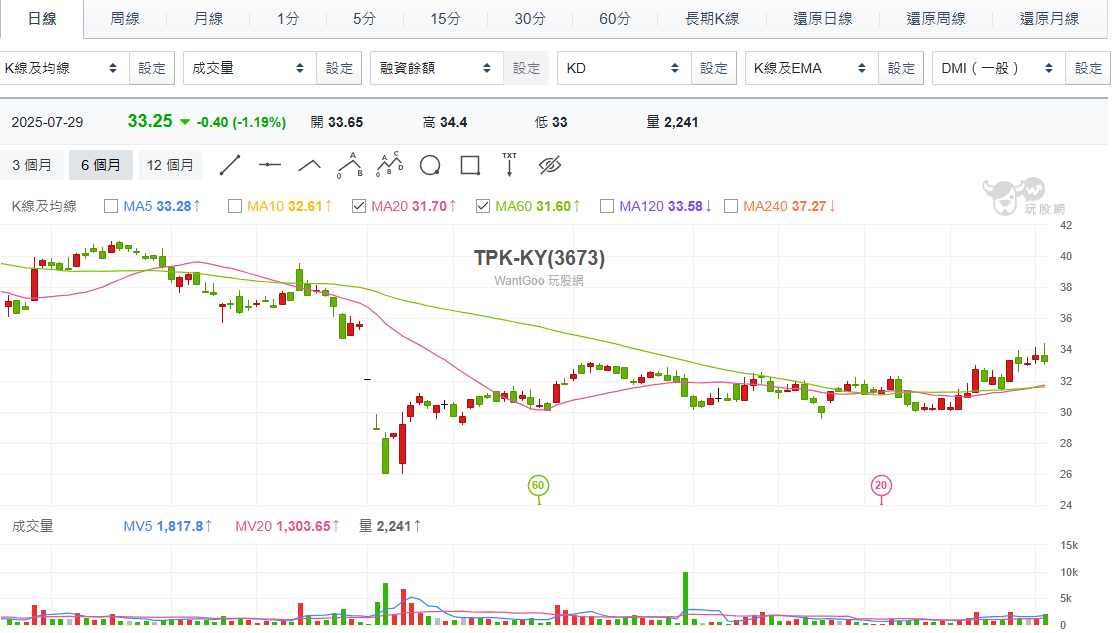Click the 12 個月 range button

coord(170,165)
